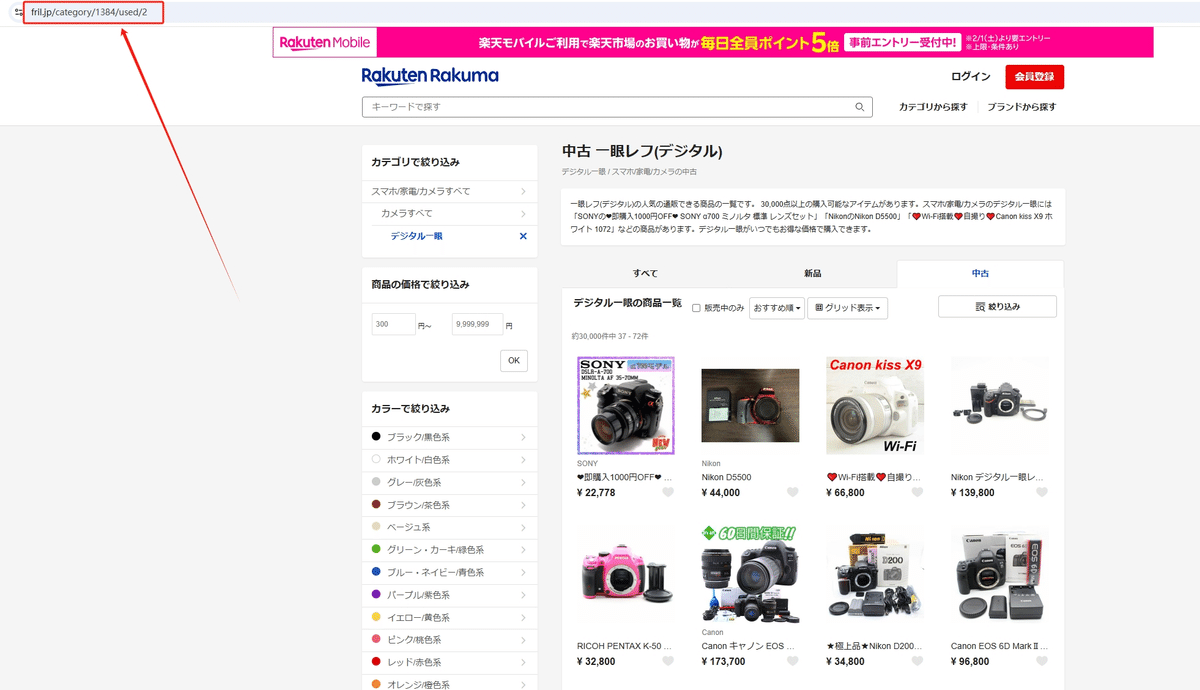Click オレンジ/橙色系 color filter row
This screenshot has height=690, width=1200.
pos(449,684)
